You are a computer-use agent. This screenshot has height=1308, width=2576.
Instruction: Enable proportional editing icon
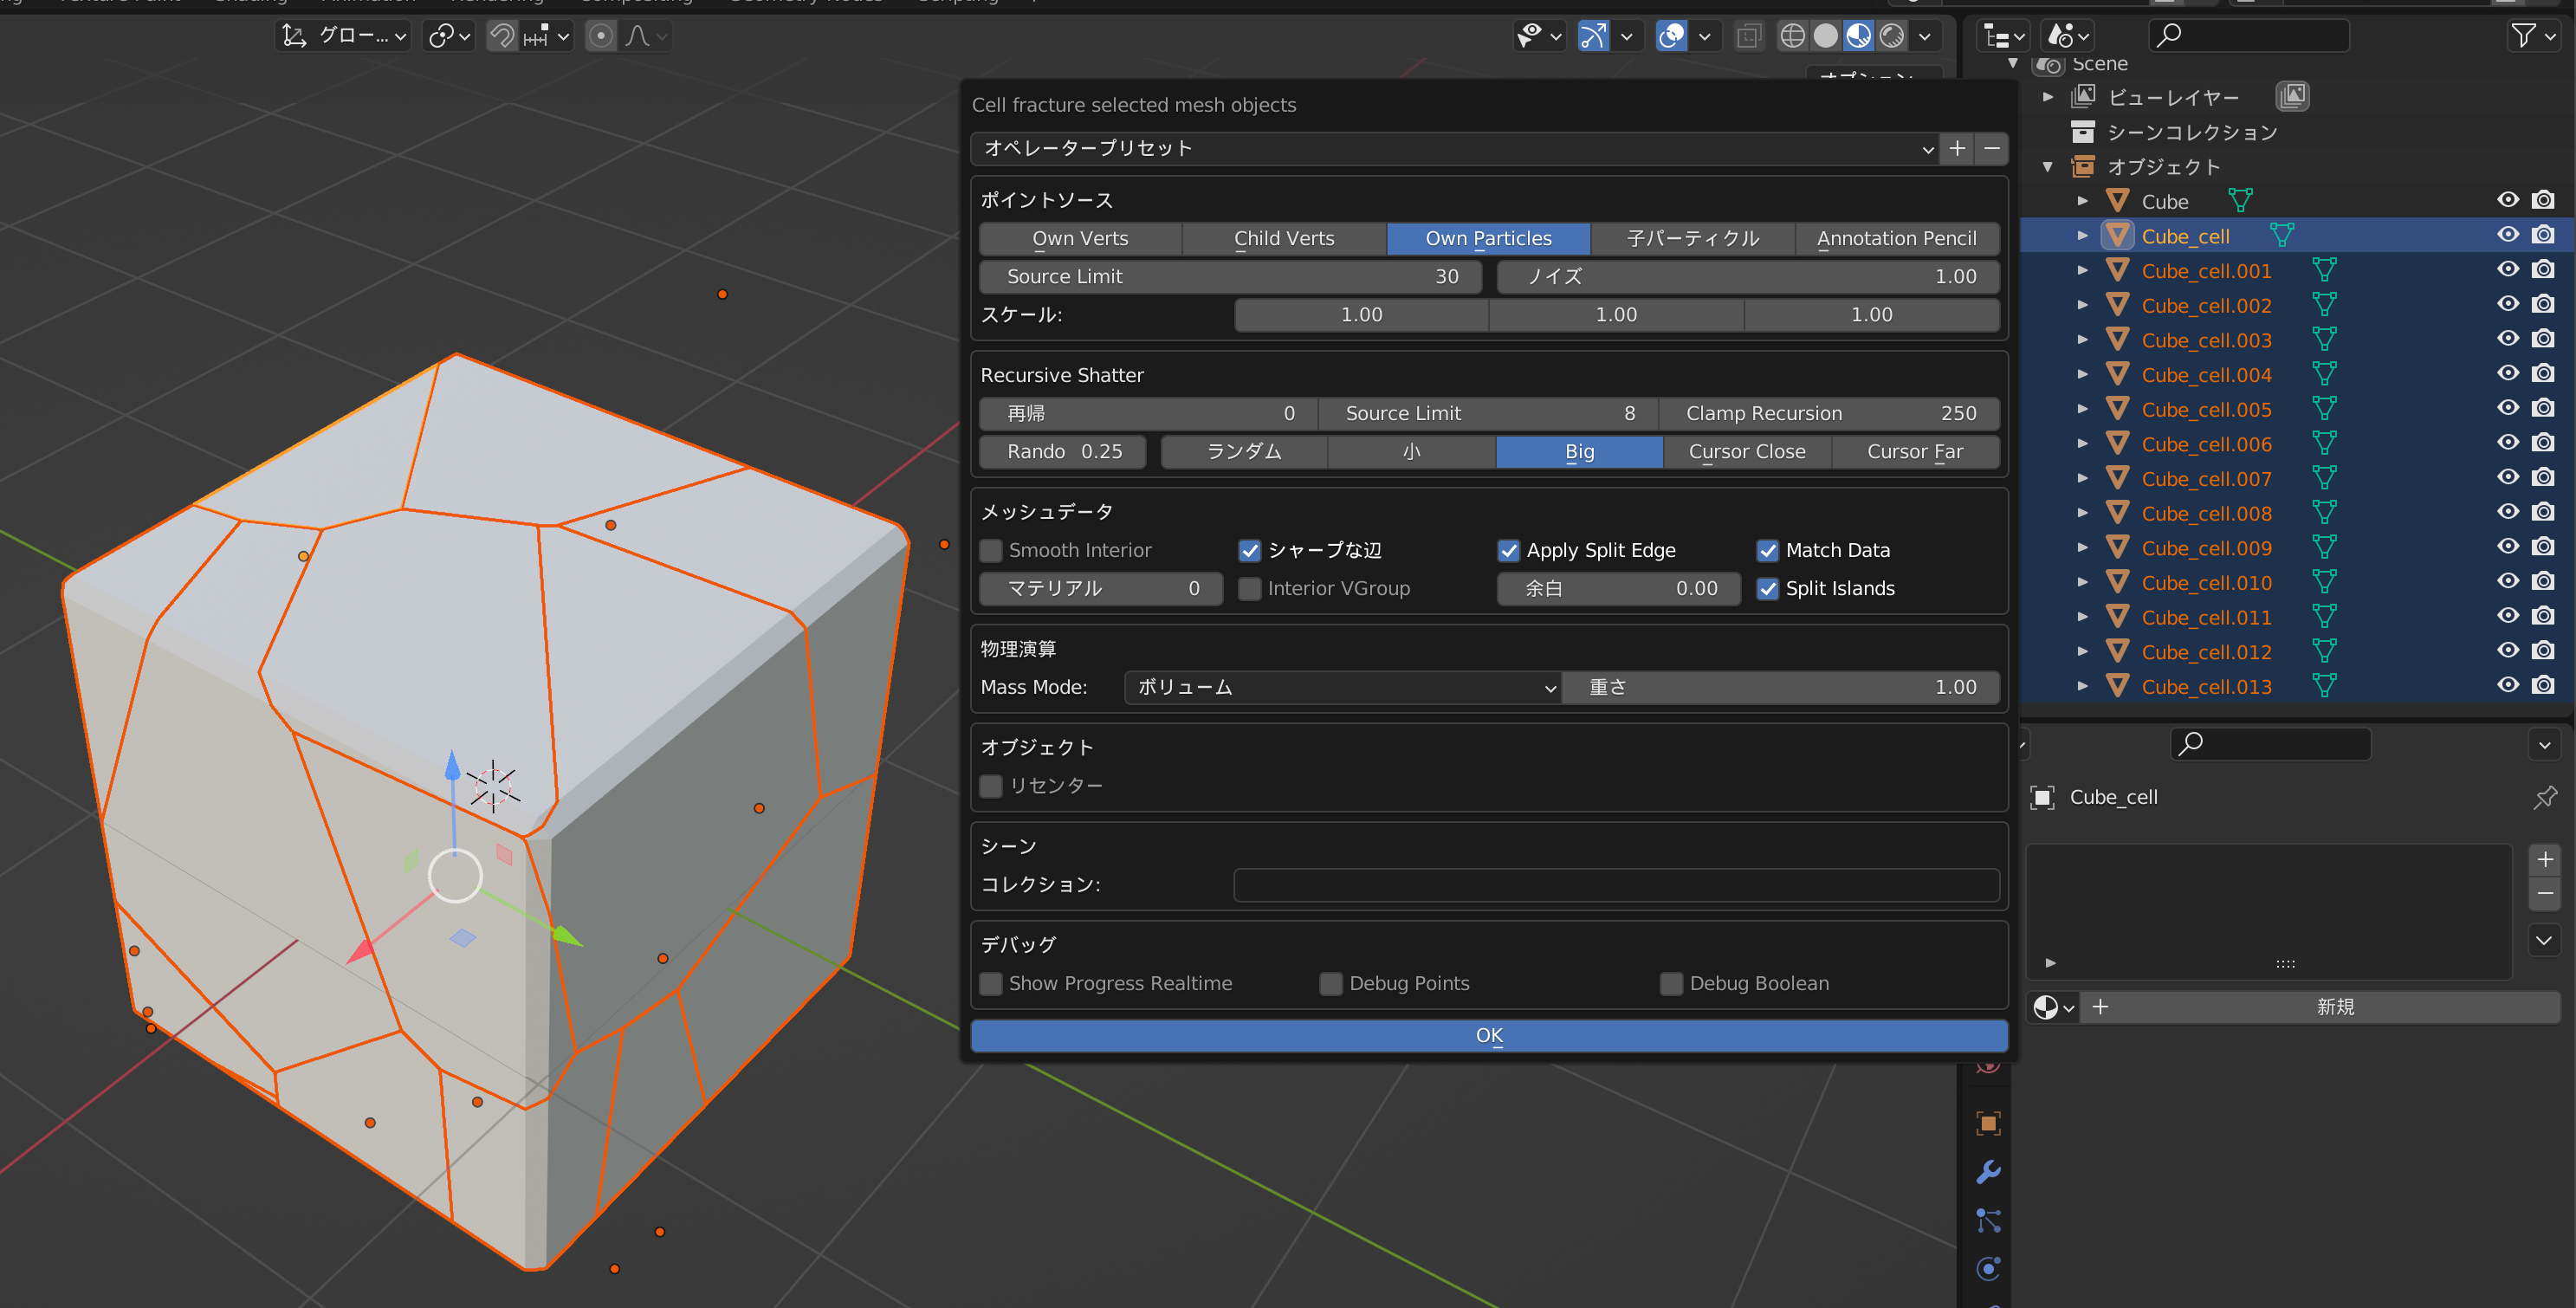point(600,36)
